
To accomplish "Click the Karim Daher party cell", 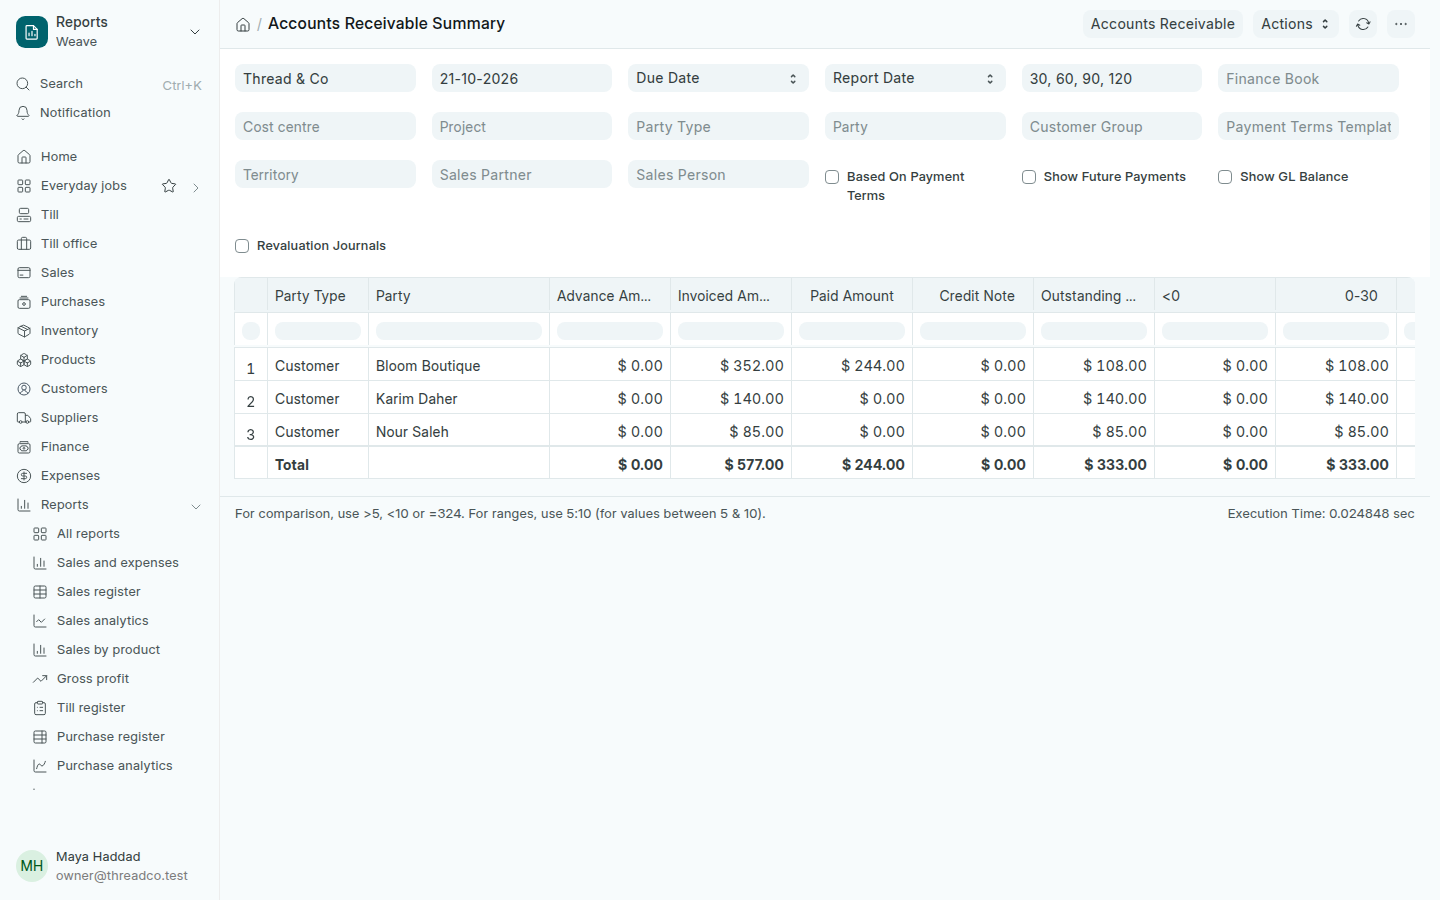I will tap(459, 399).
